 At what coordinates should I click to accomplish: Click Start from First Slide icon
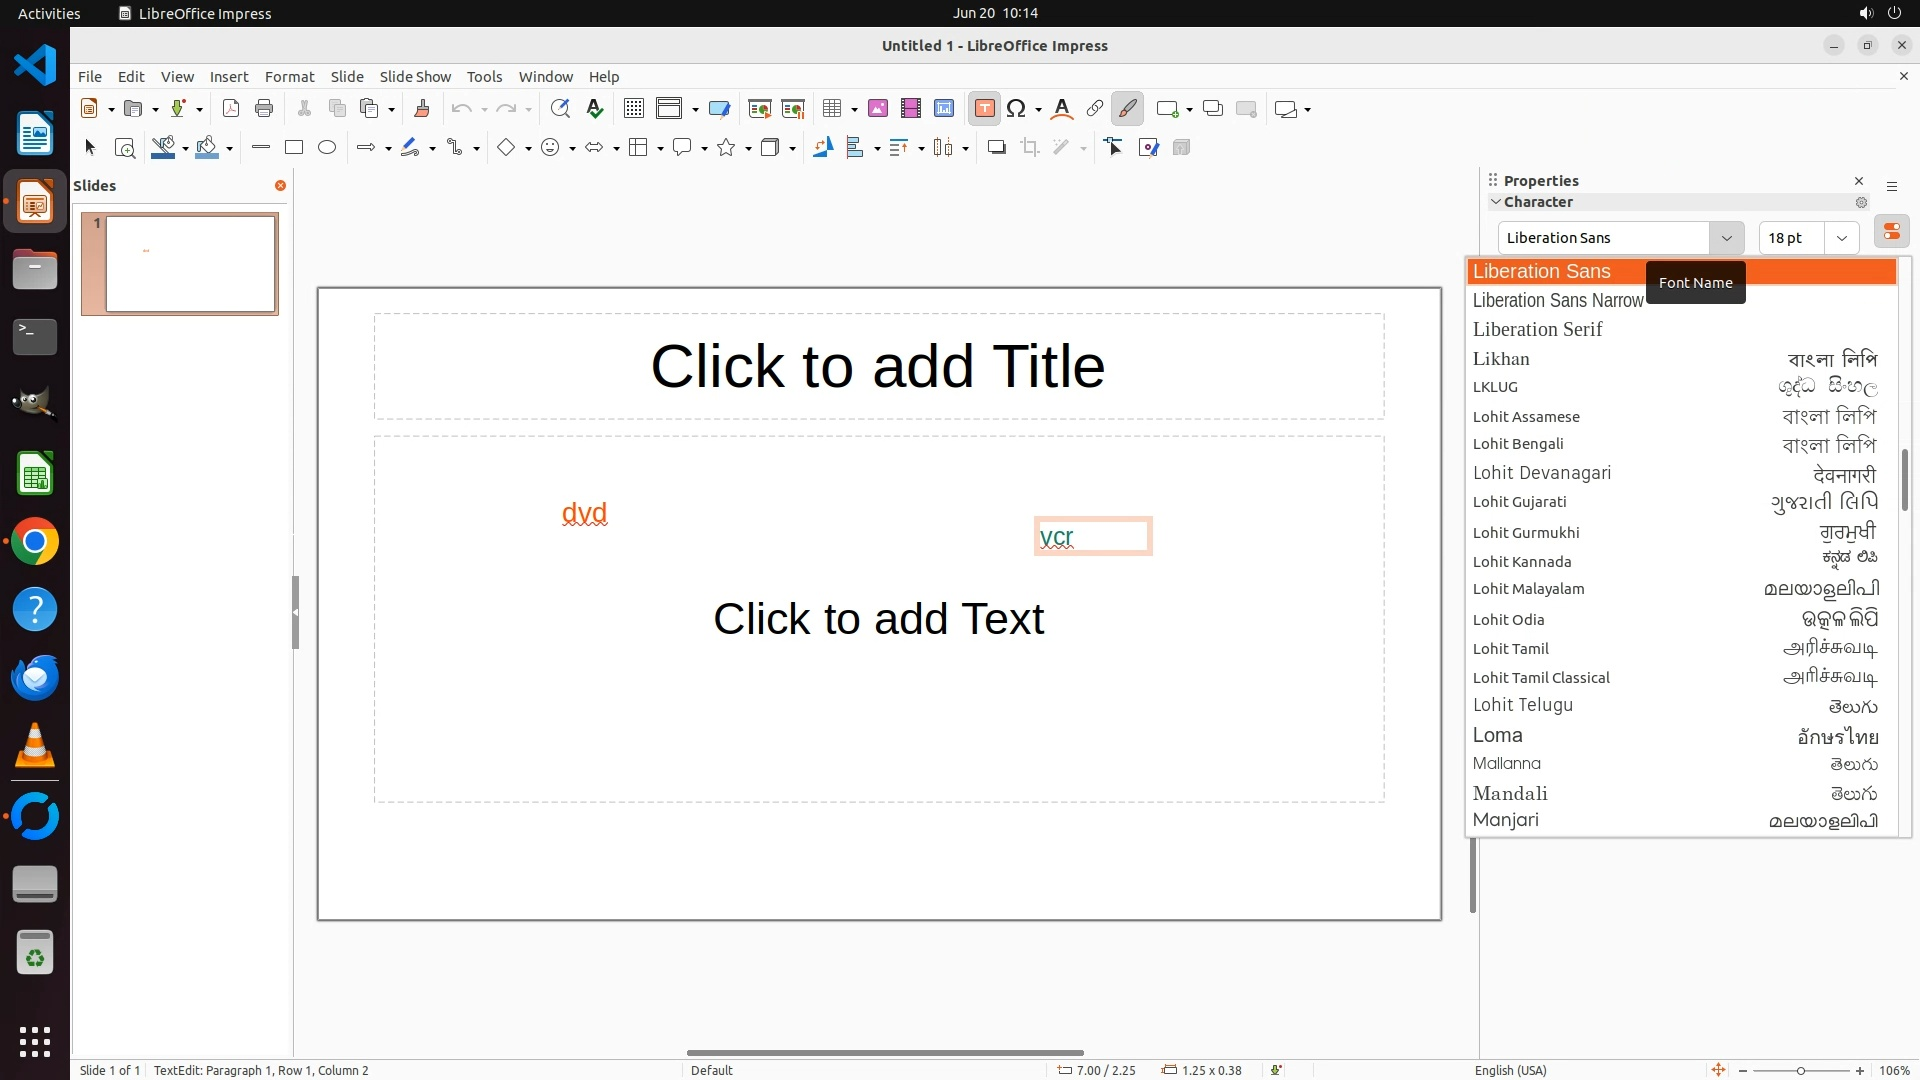click(x=760, y=109)
